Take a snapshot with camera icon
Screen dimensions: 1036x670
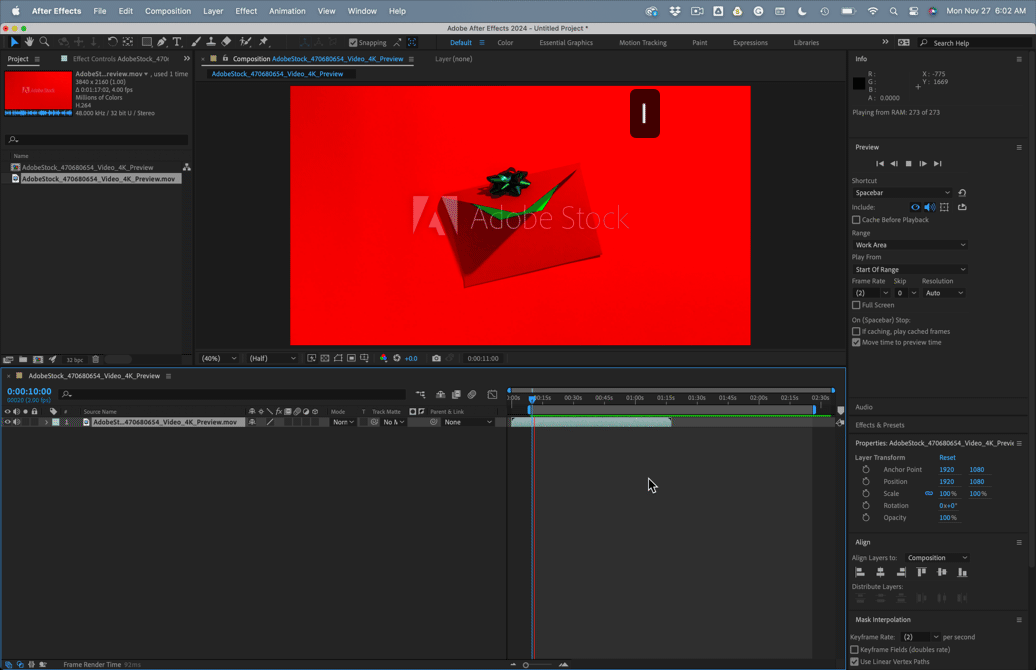point(436,358)
